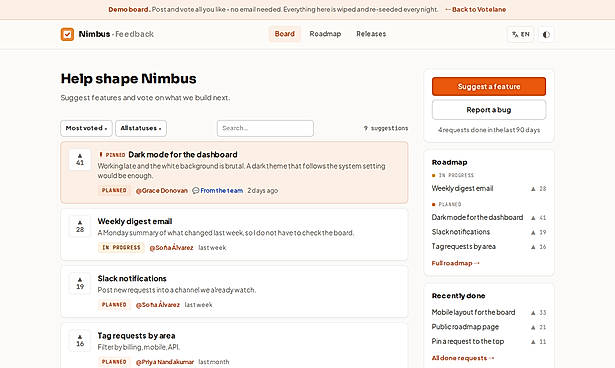Click the Roadmap sidebar heading
Image resolution: width=615 pixels, height=368 pixels.
pyautogui.click(x=449, y=162)
